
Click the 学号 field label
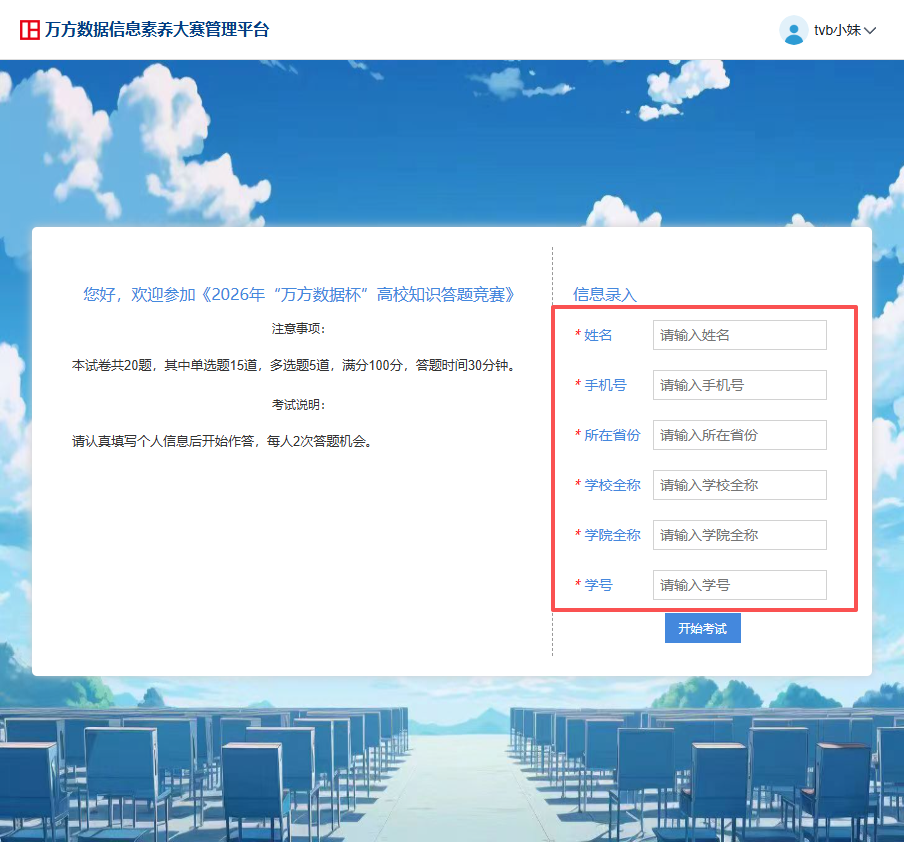[x=598, y=585]
